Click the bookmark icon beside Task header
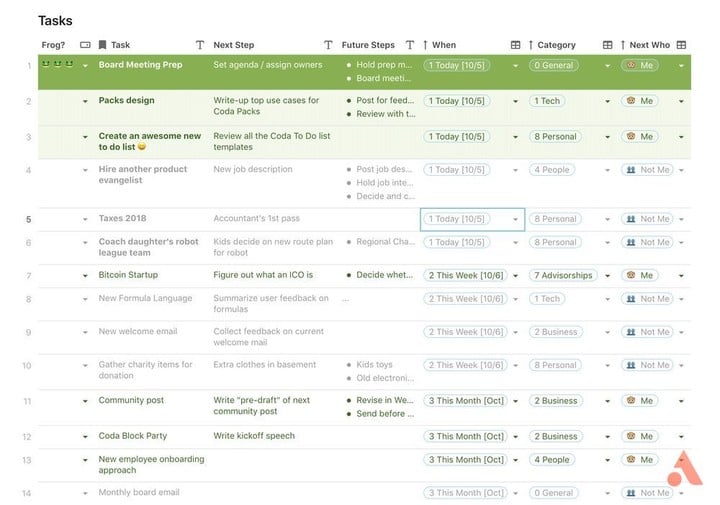 (x=102, y=45)
